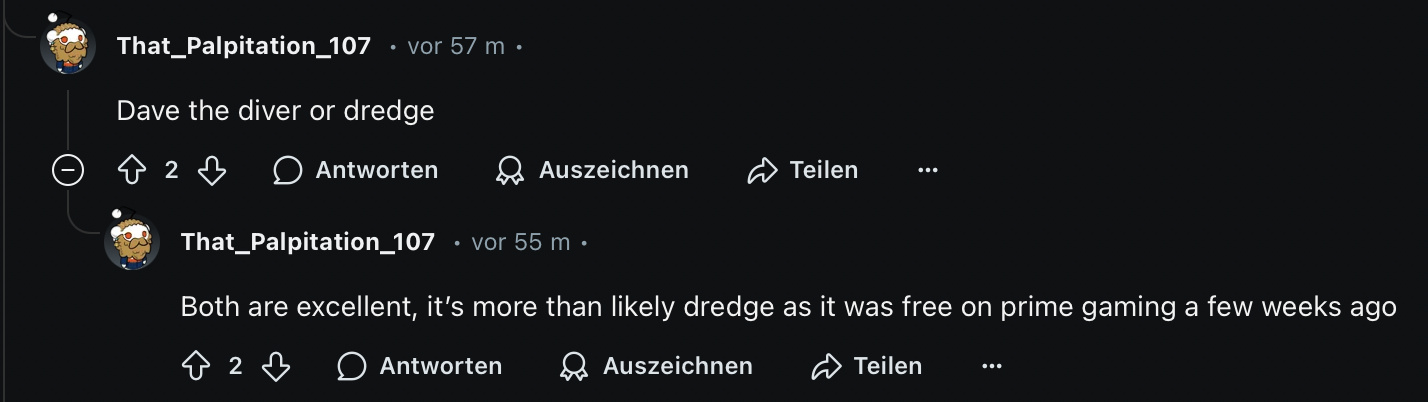Downvote the 'Both are excellent' reply
This screenshot has height=402, width=1428.
pyautogui.click(x=276, y=367)
